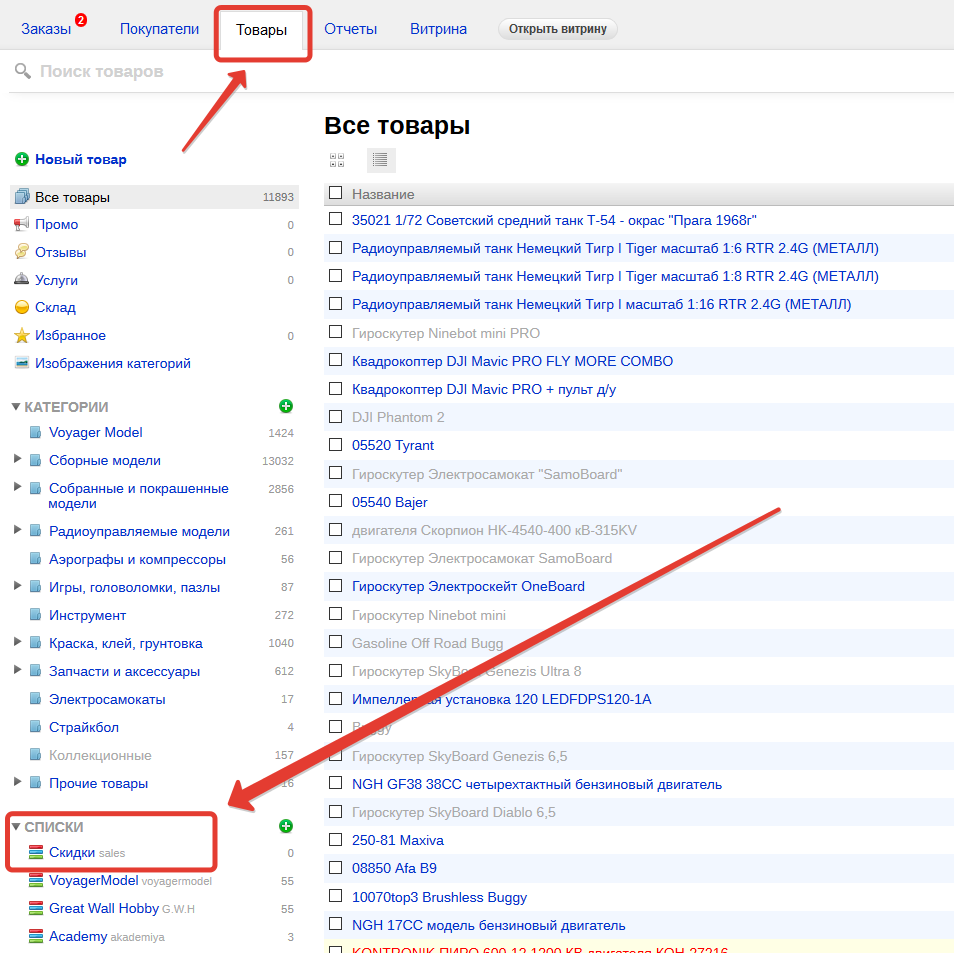Collapse the КАТЕГОРИИ section
This screenshot has width=954, height=953.
[x=16, y=407]
